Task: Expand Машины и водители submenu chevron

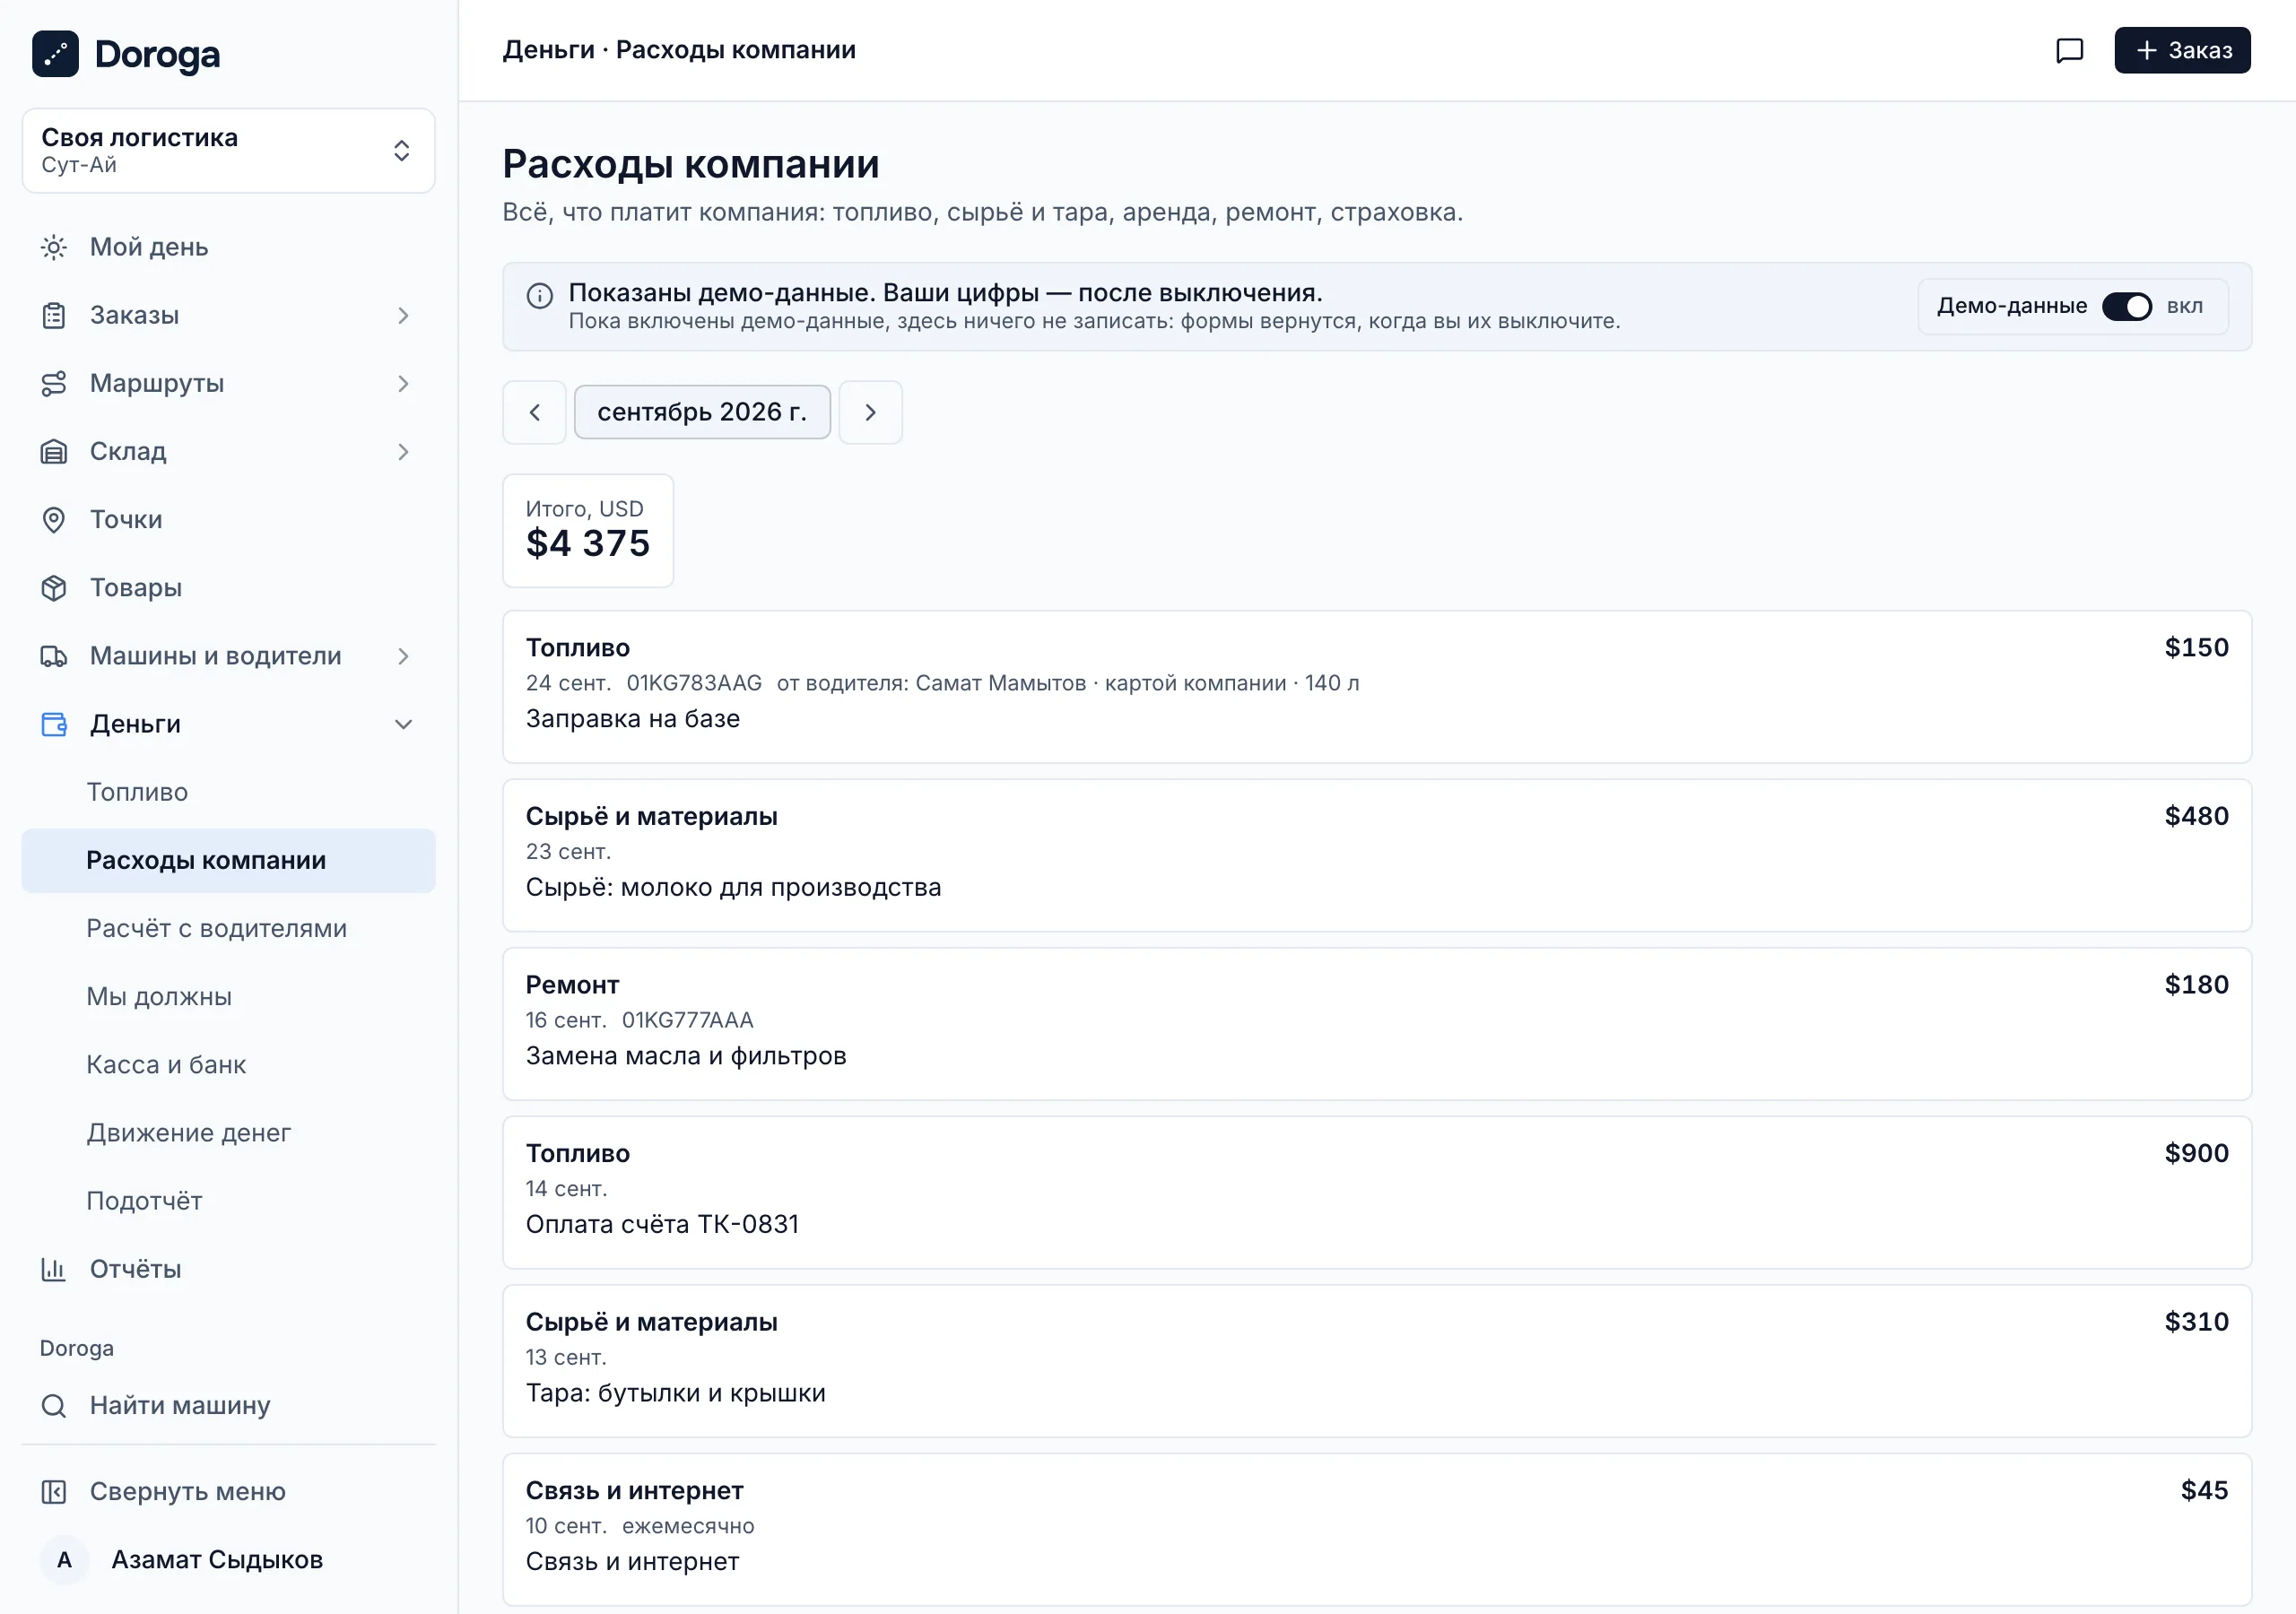Action: pos(403,656)
